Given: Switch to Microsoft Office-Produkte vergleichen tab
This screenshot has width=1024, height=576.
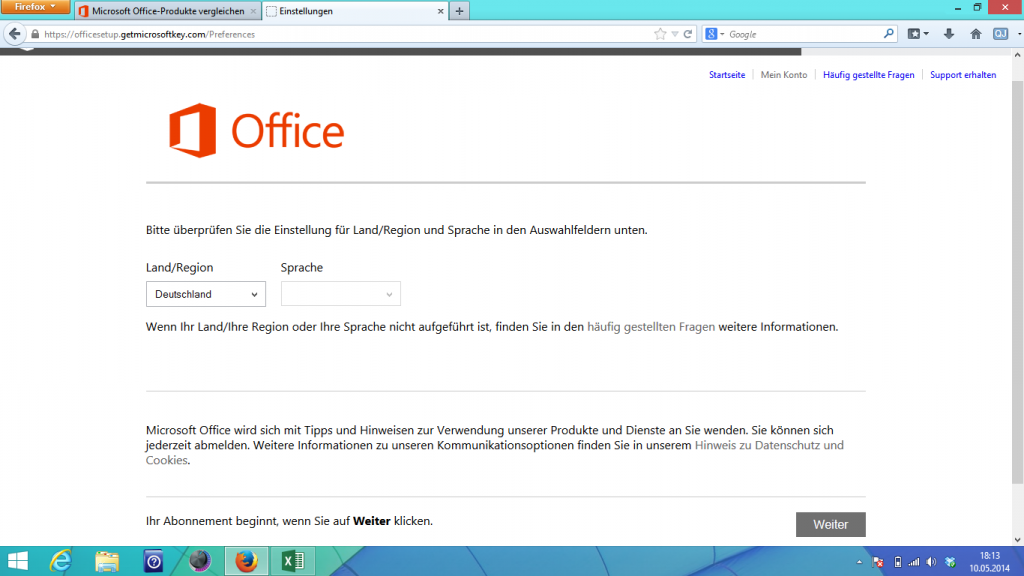Looking at the screenshot, I should tap(168, 11).
